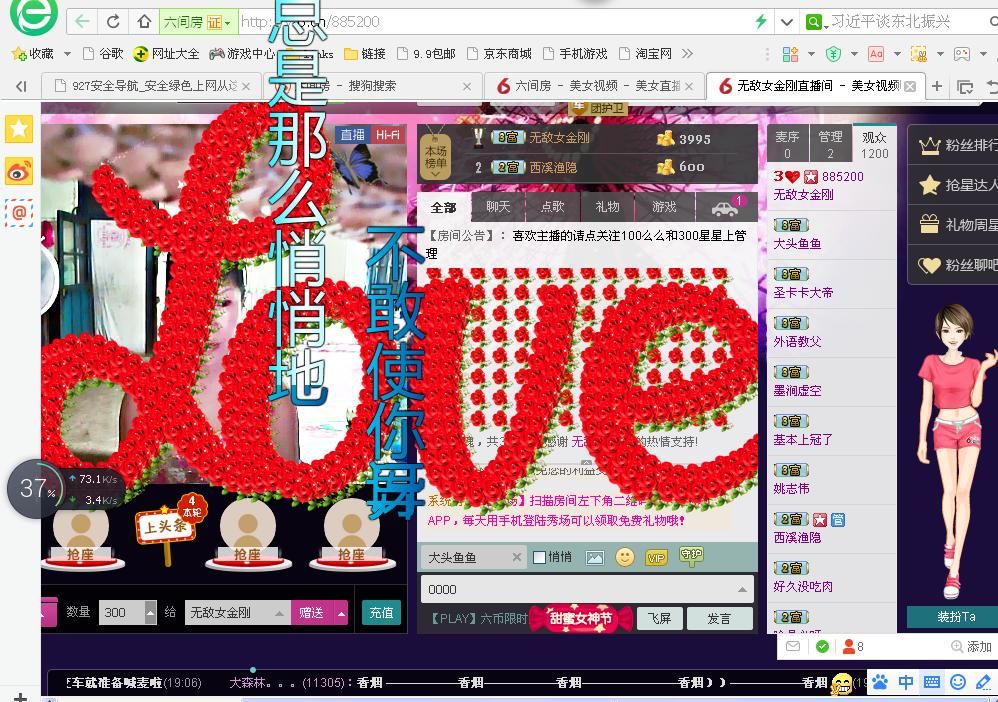Screen dimensions: 998x702
Task: Open the 抢星达人 panel link
Action: 953,185
